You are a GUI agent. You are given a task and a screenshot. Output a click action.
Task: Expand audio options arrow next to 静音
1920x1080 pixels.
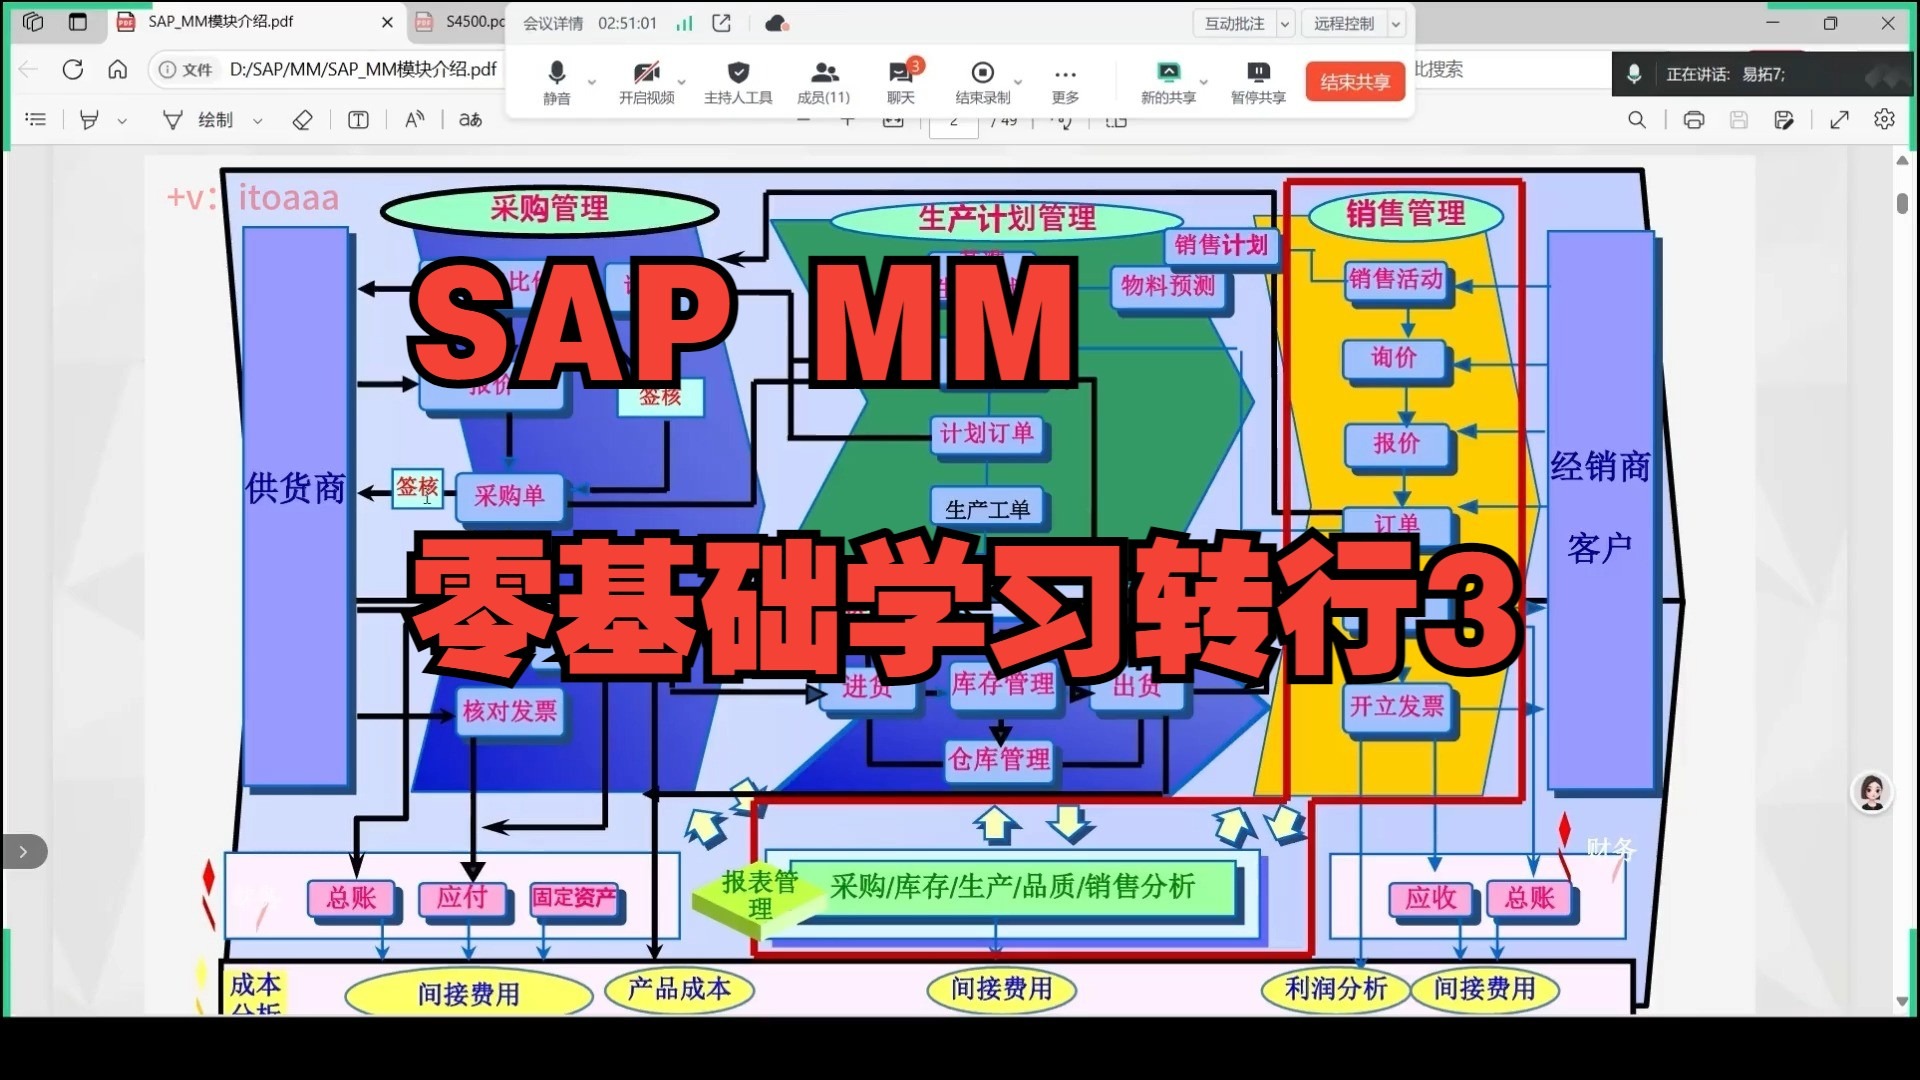click(x=592, y=82)
